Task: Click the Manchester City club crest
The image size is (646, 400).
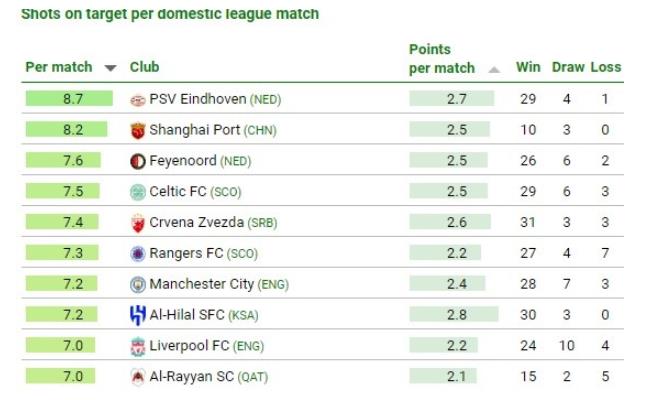Action: pyautogui.click(x=138, y=285)
